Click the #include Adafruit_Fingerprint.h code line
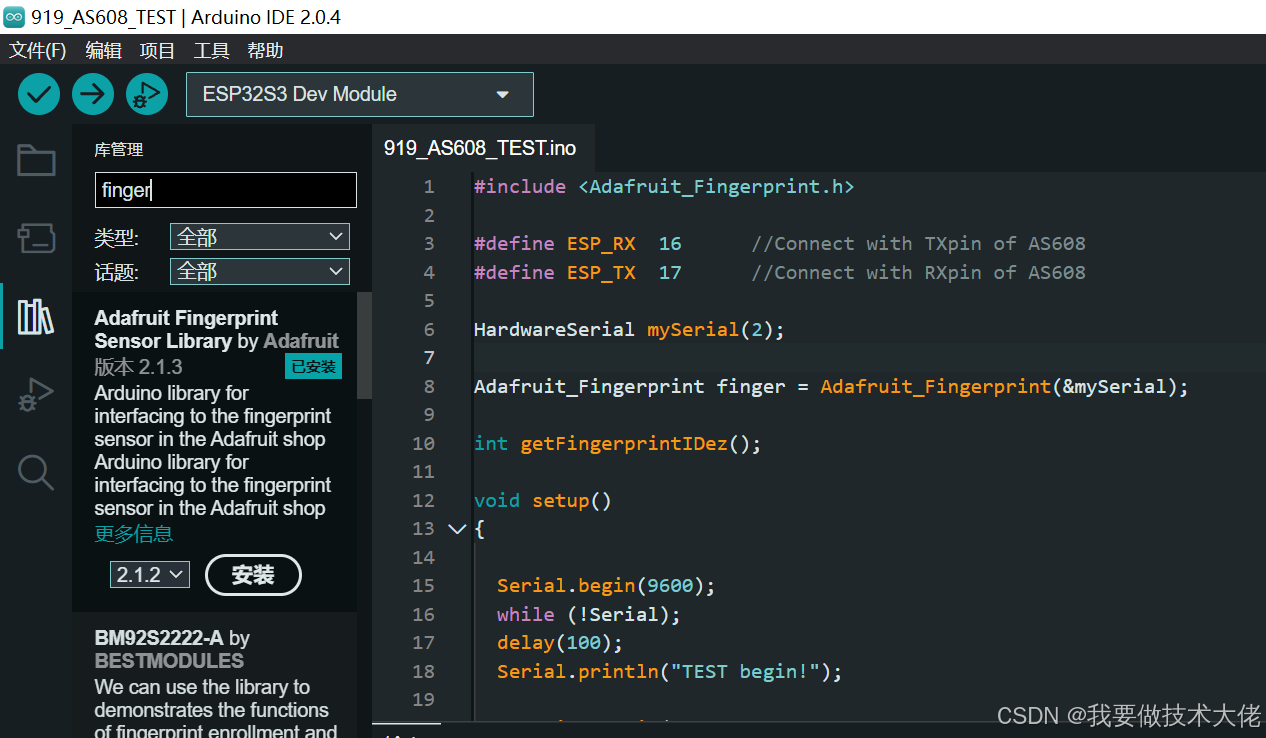 [x=664, y=186]
